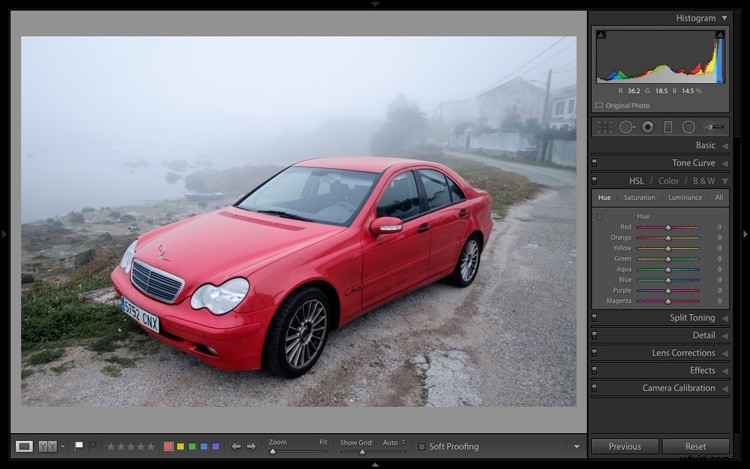Screen dimensions: 750x469
Task: Toggle the Detail panel switch
Action: coord(594,336)
